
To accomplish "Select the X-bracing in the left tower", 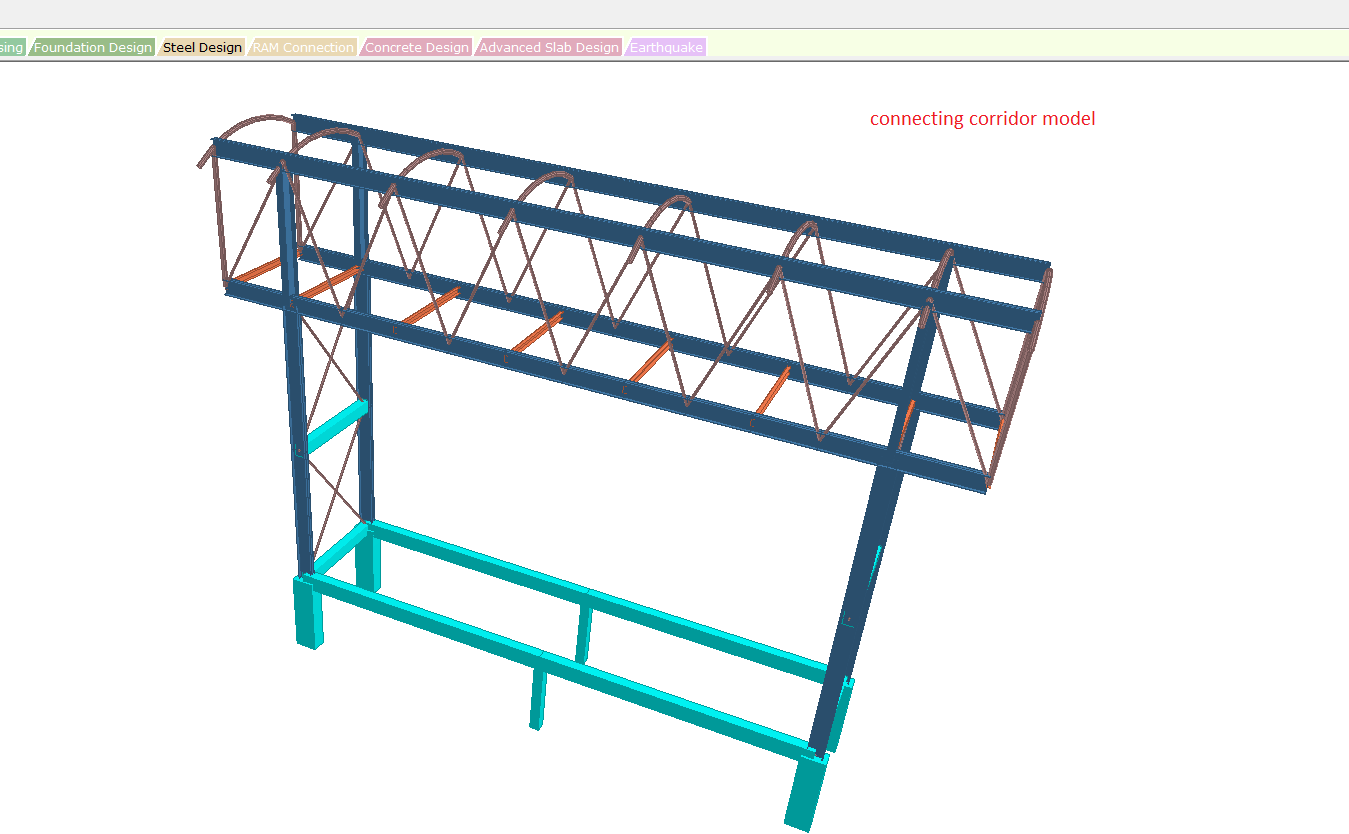I will point(330,480).
